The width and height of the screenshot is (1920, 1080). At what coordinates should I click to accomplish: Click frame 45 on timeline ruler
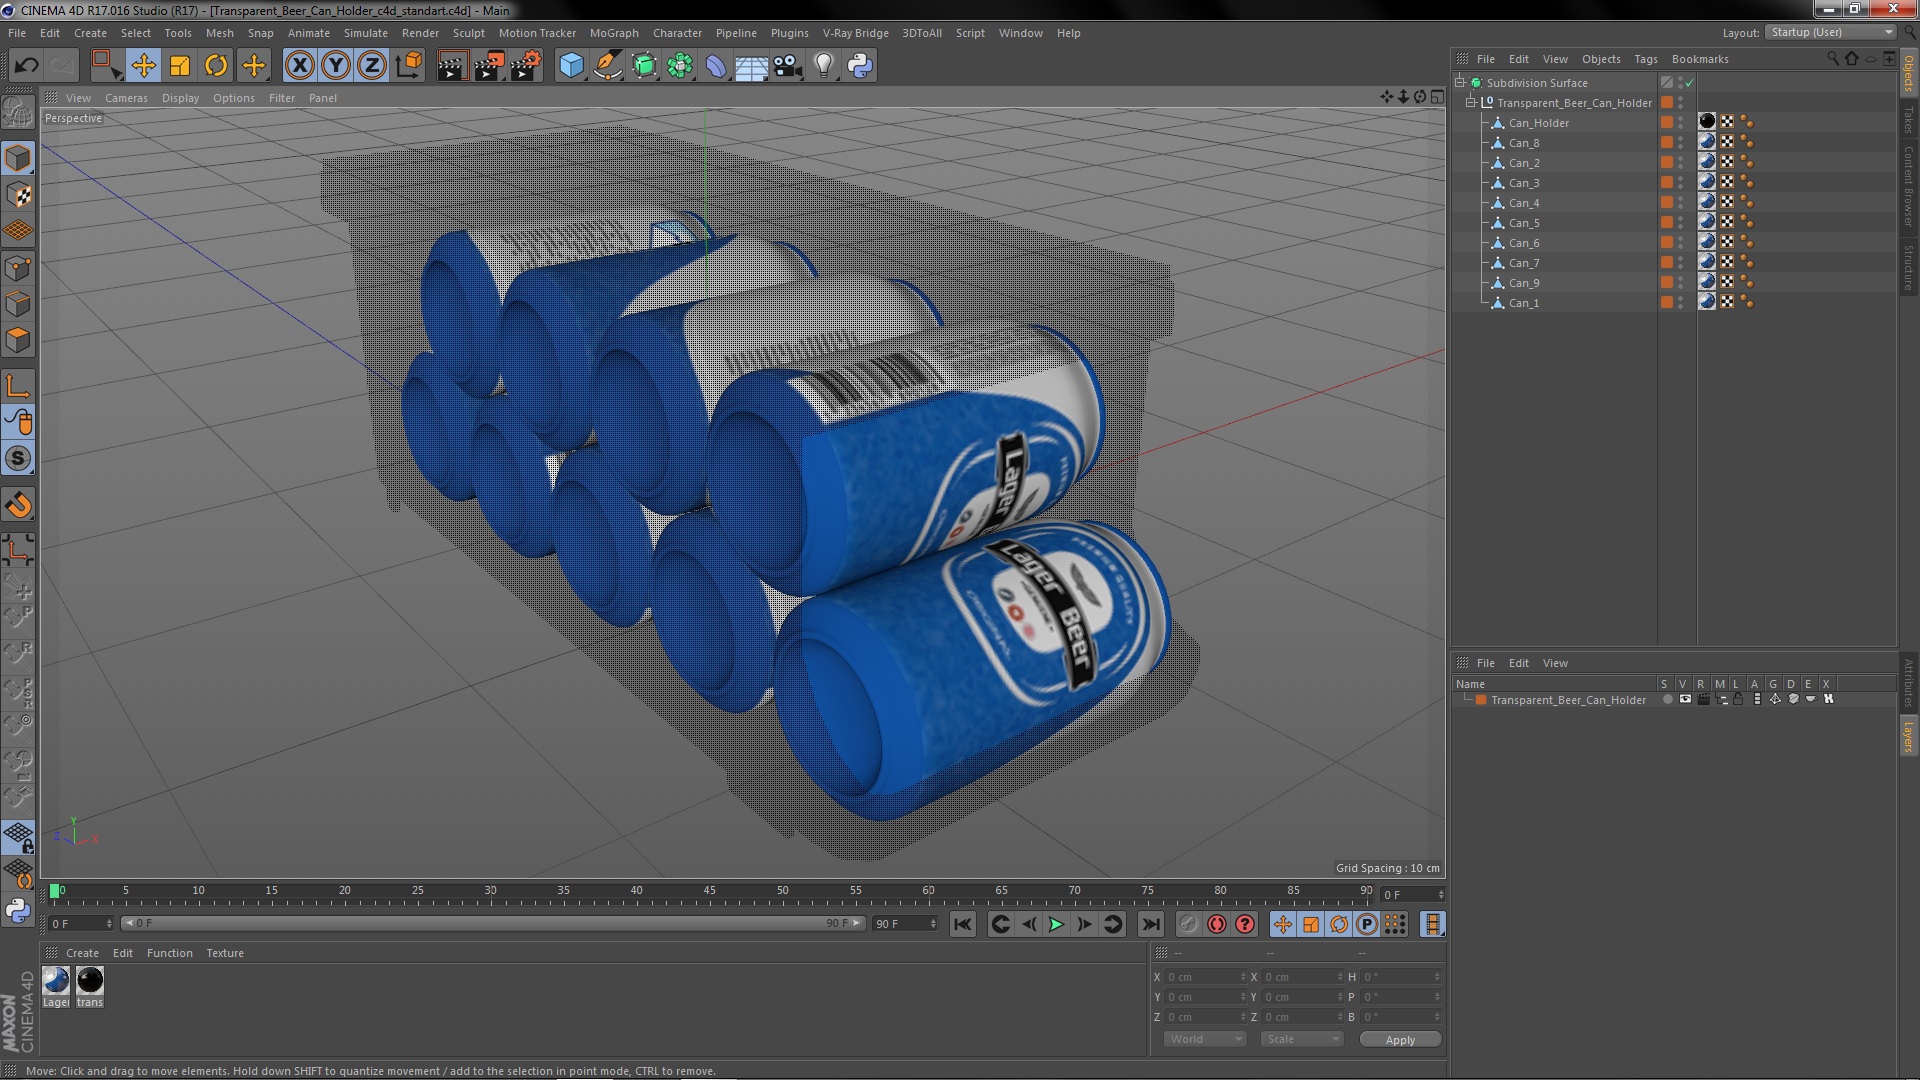tap(709, 890)
